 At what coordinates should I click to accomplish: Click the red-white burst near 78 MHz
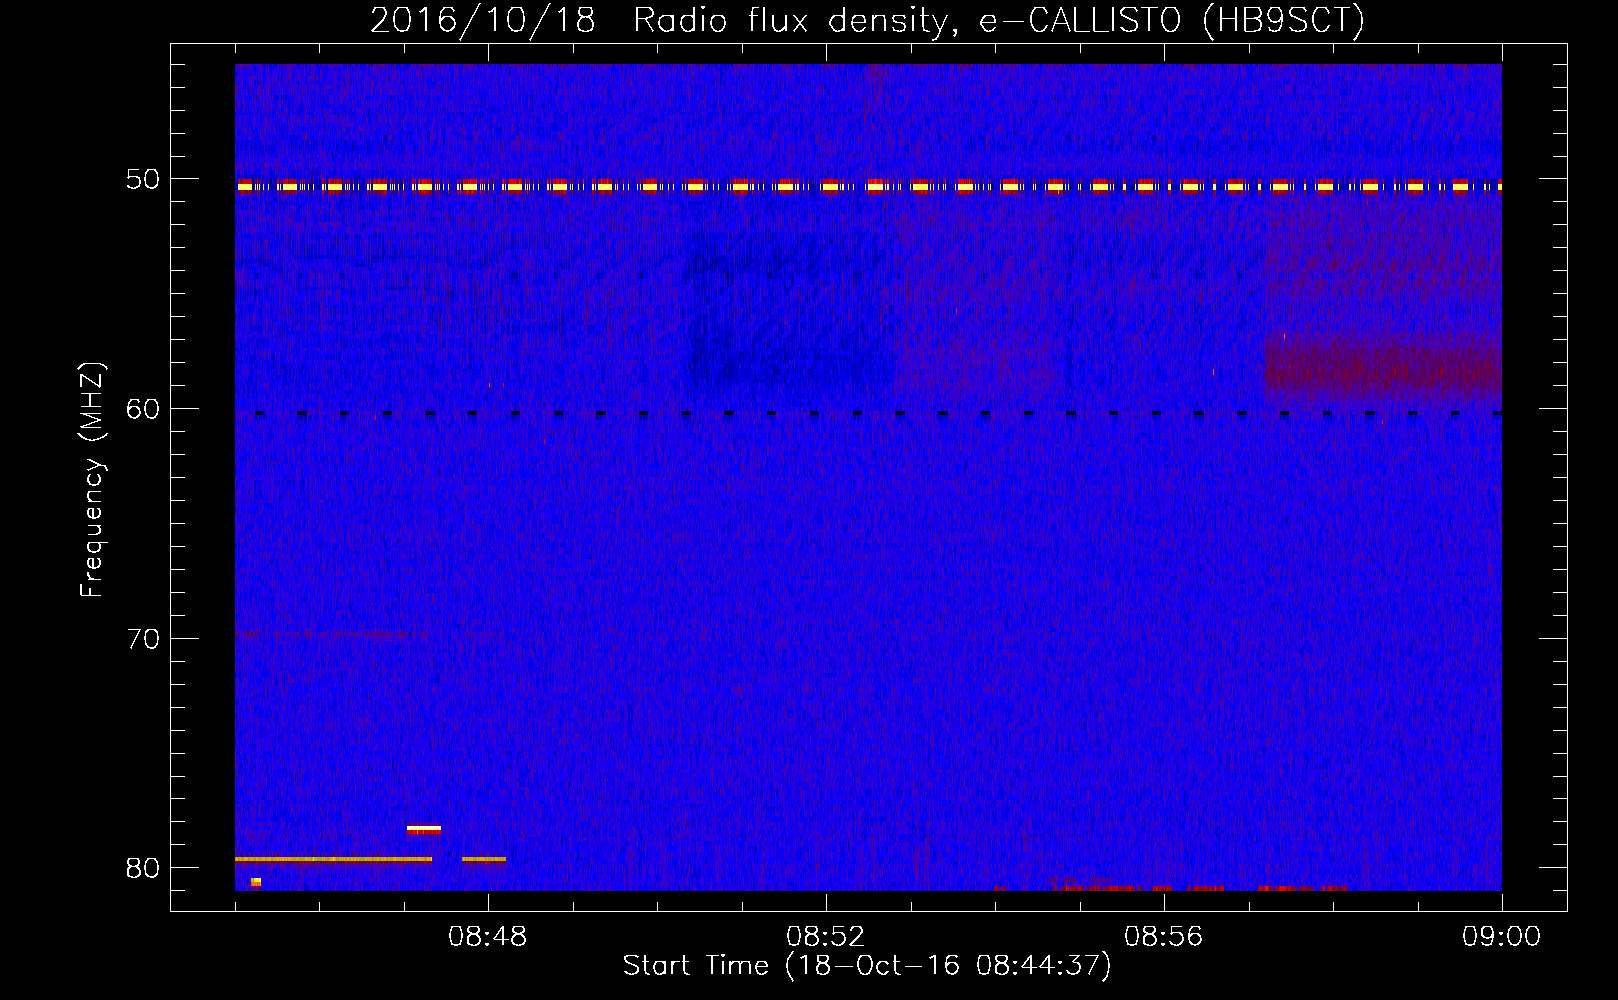pos(424,829)
